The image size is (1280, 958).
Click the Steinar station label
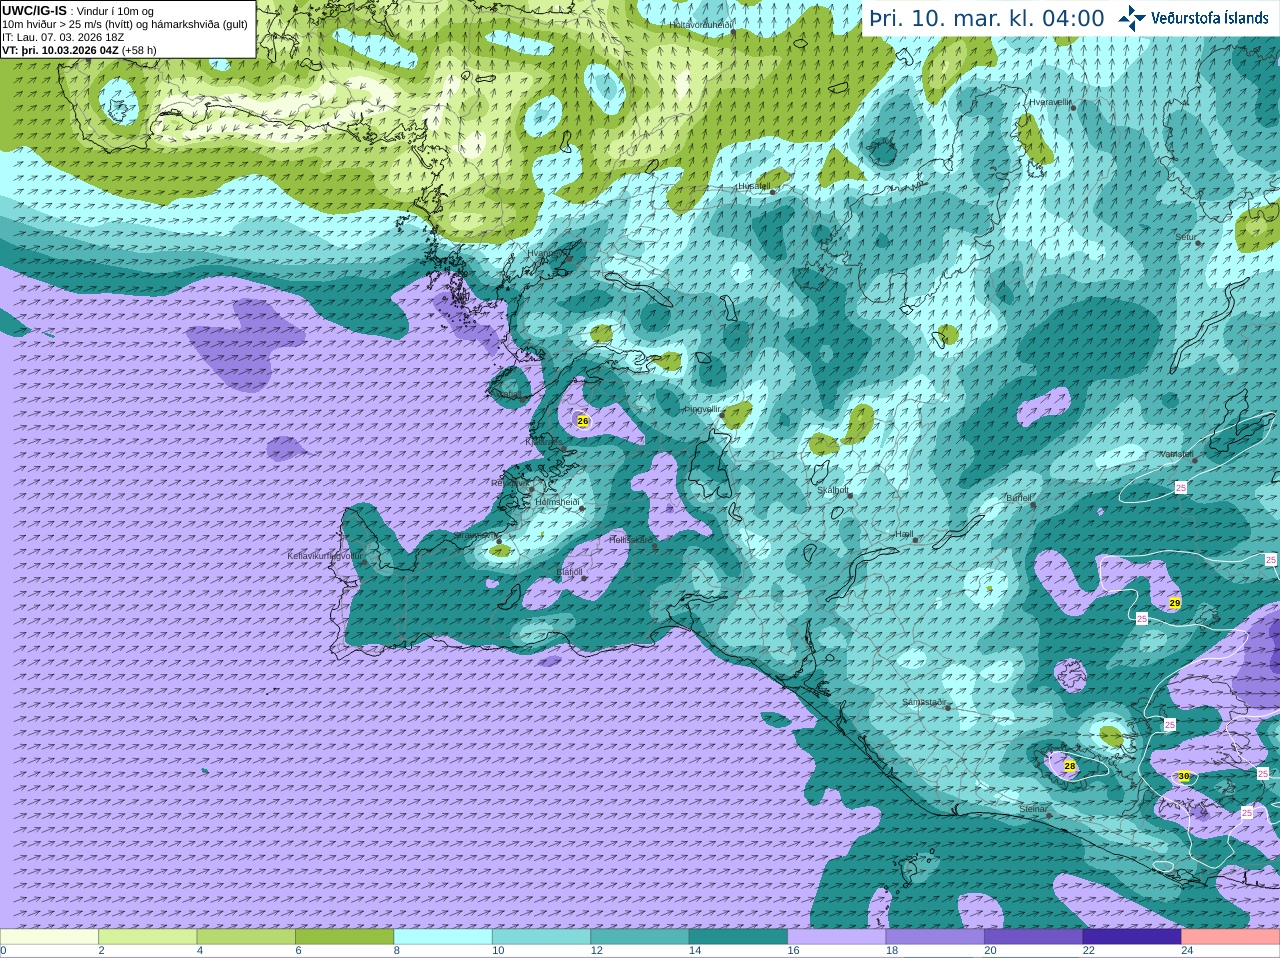coord(1033,809)
